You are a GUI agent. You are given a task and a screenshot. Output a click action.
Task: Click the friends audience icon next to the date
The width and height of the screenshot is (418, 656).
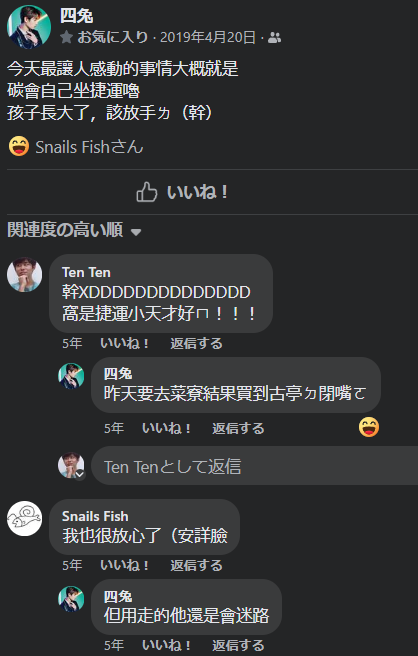coord(274,38)
